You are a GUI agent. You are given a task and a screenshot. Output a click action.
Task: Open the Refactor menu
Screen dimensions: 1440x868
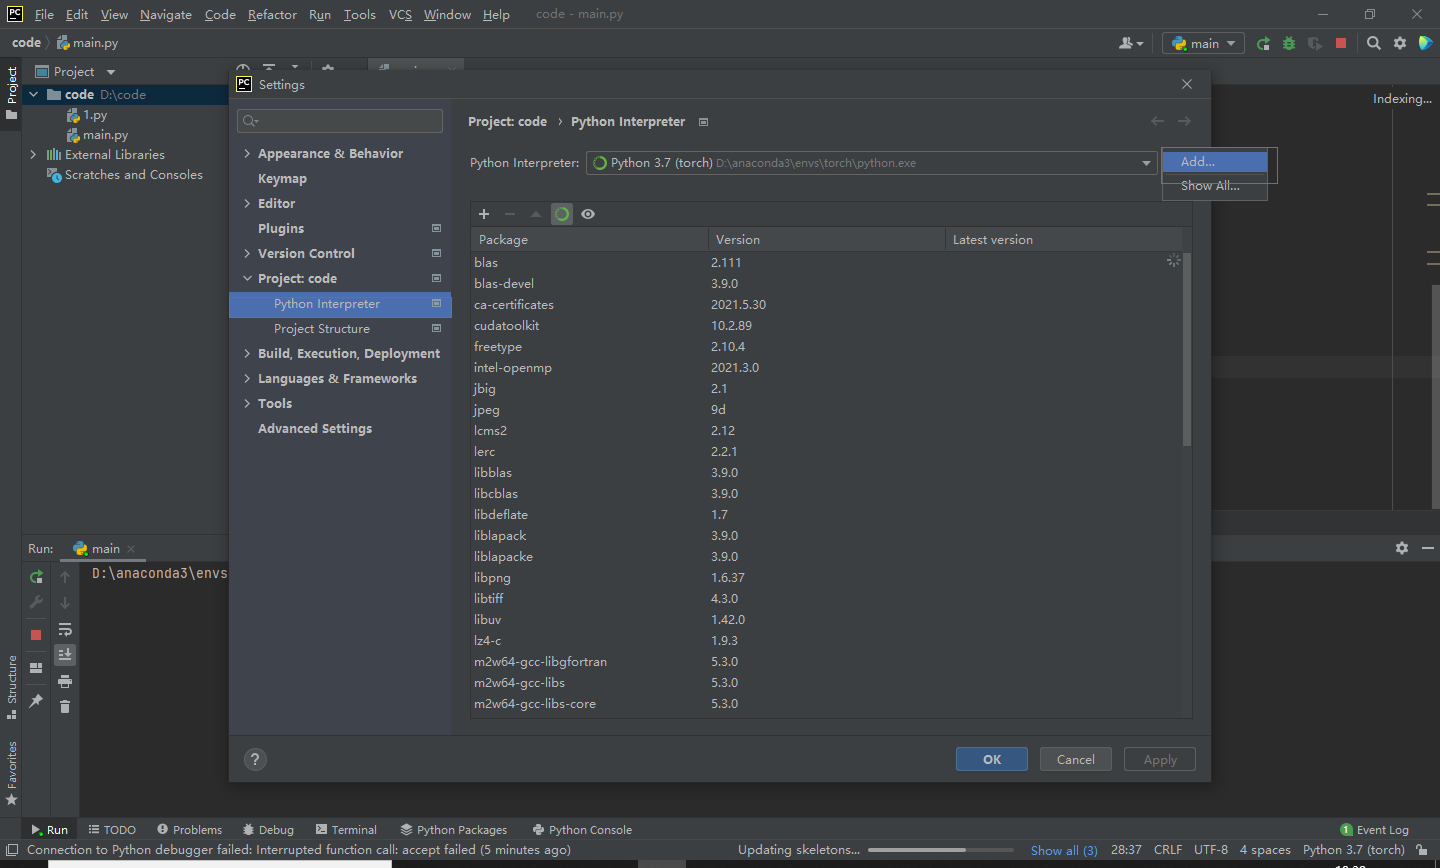coord(272,14)
